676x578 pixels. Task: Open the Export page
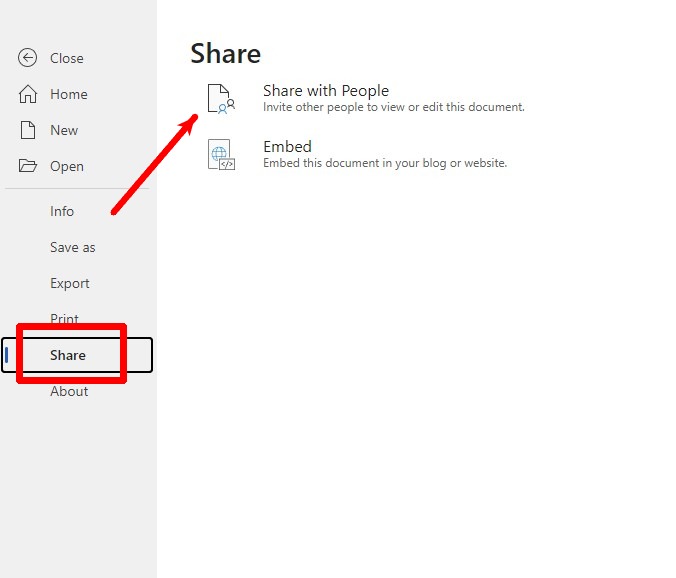tap(70, 284)
